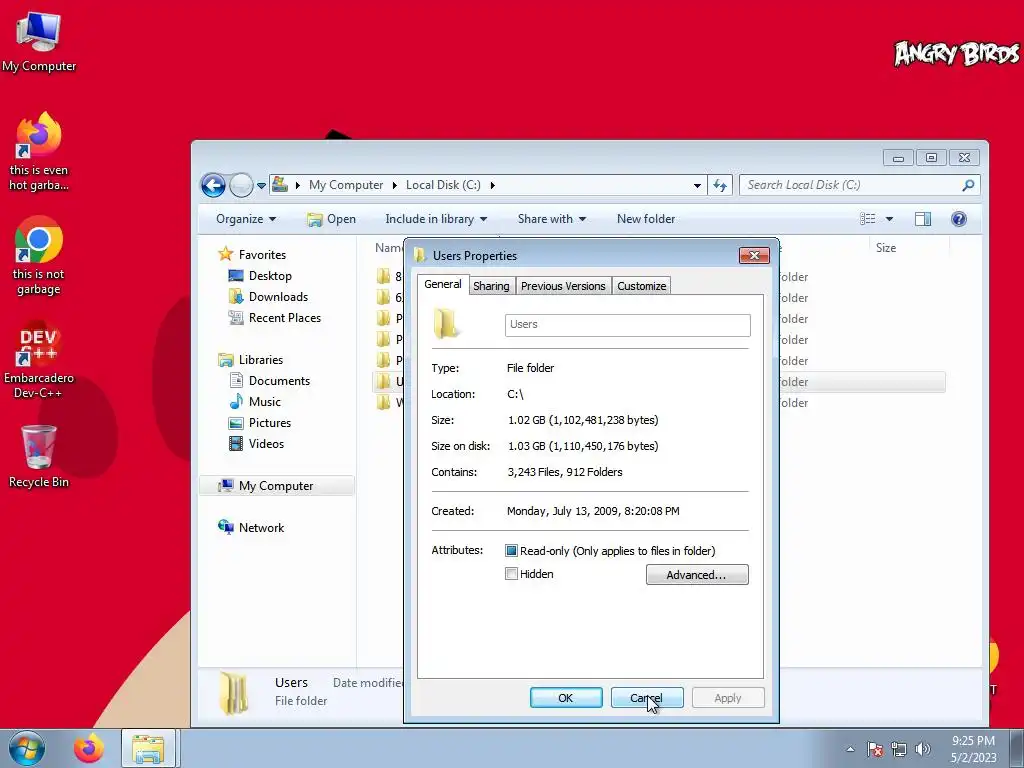This screenshot has height=768, width=1024.
Task: Toggle the preview pane icon
Action: point(923,219)
